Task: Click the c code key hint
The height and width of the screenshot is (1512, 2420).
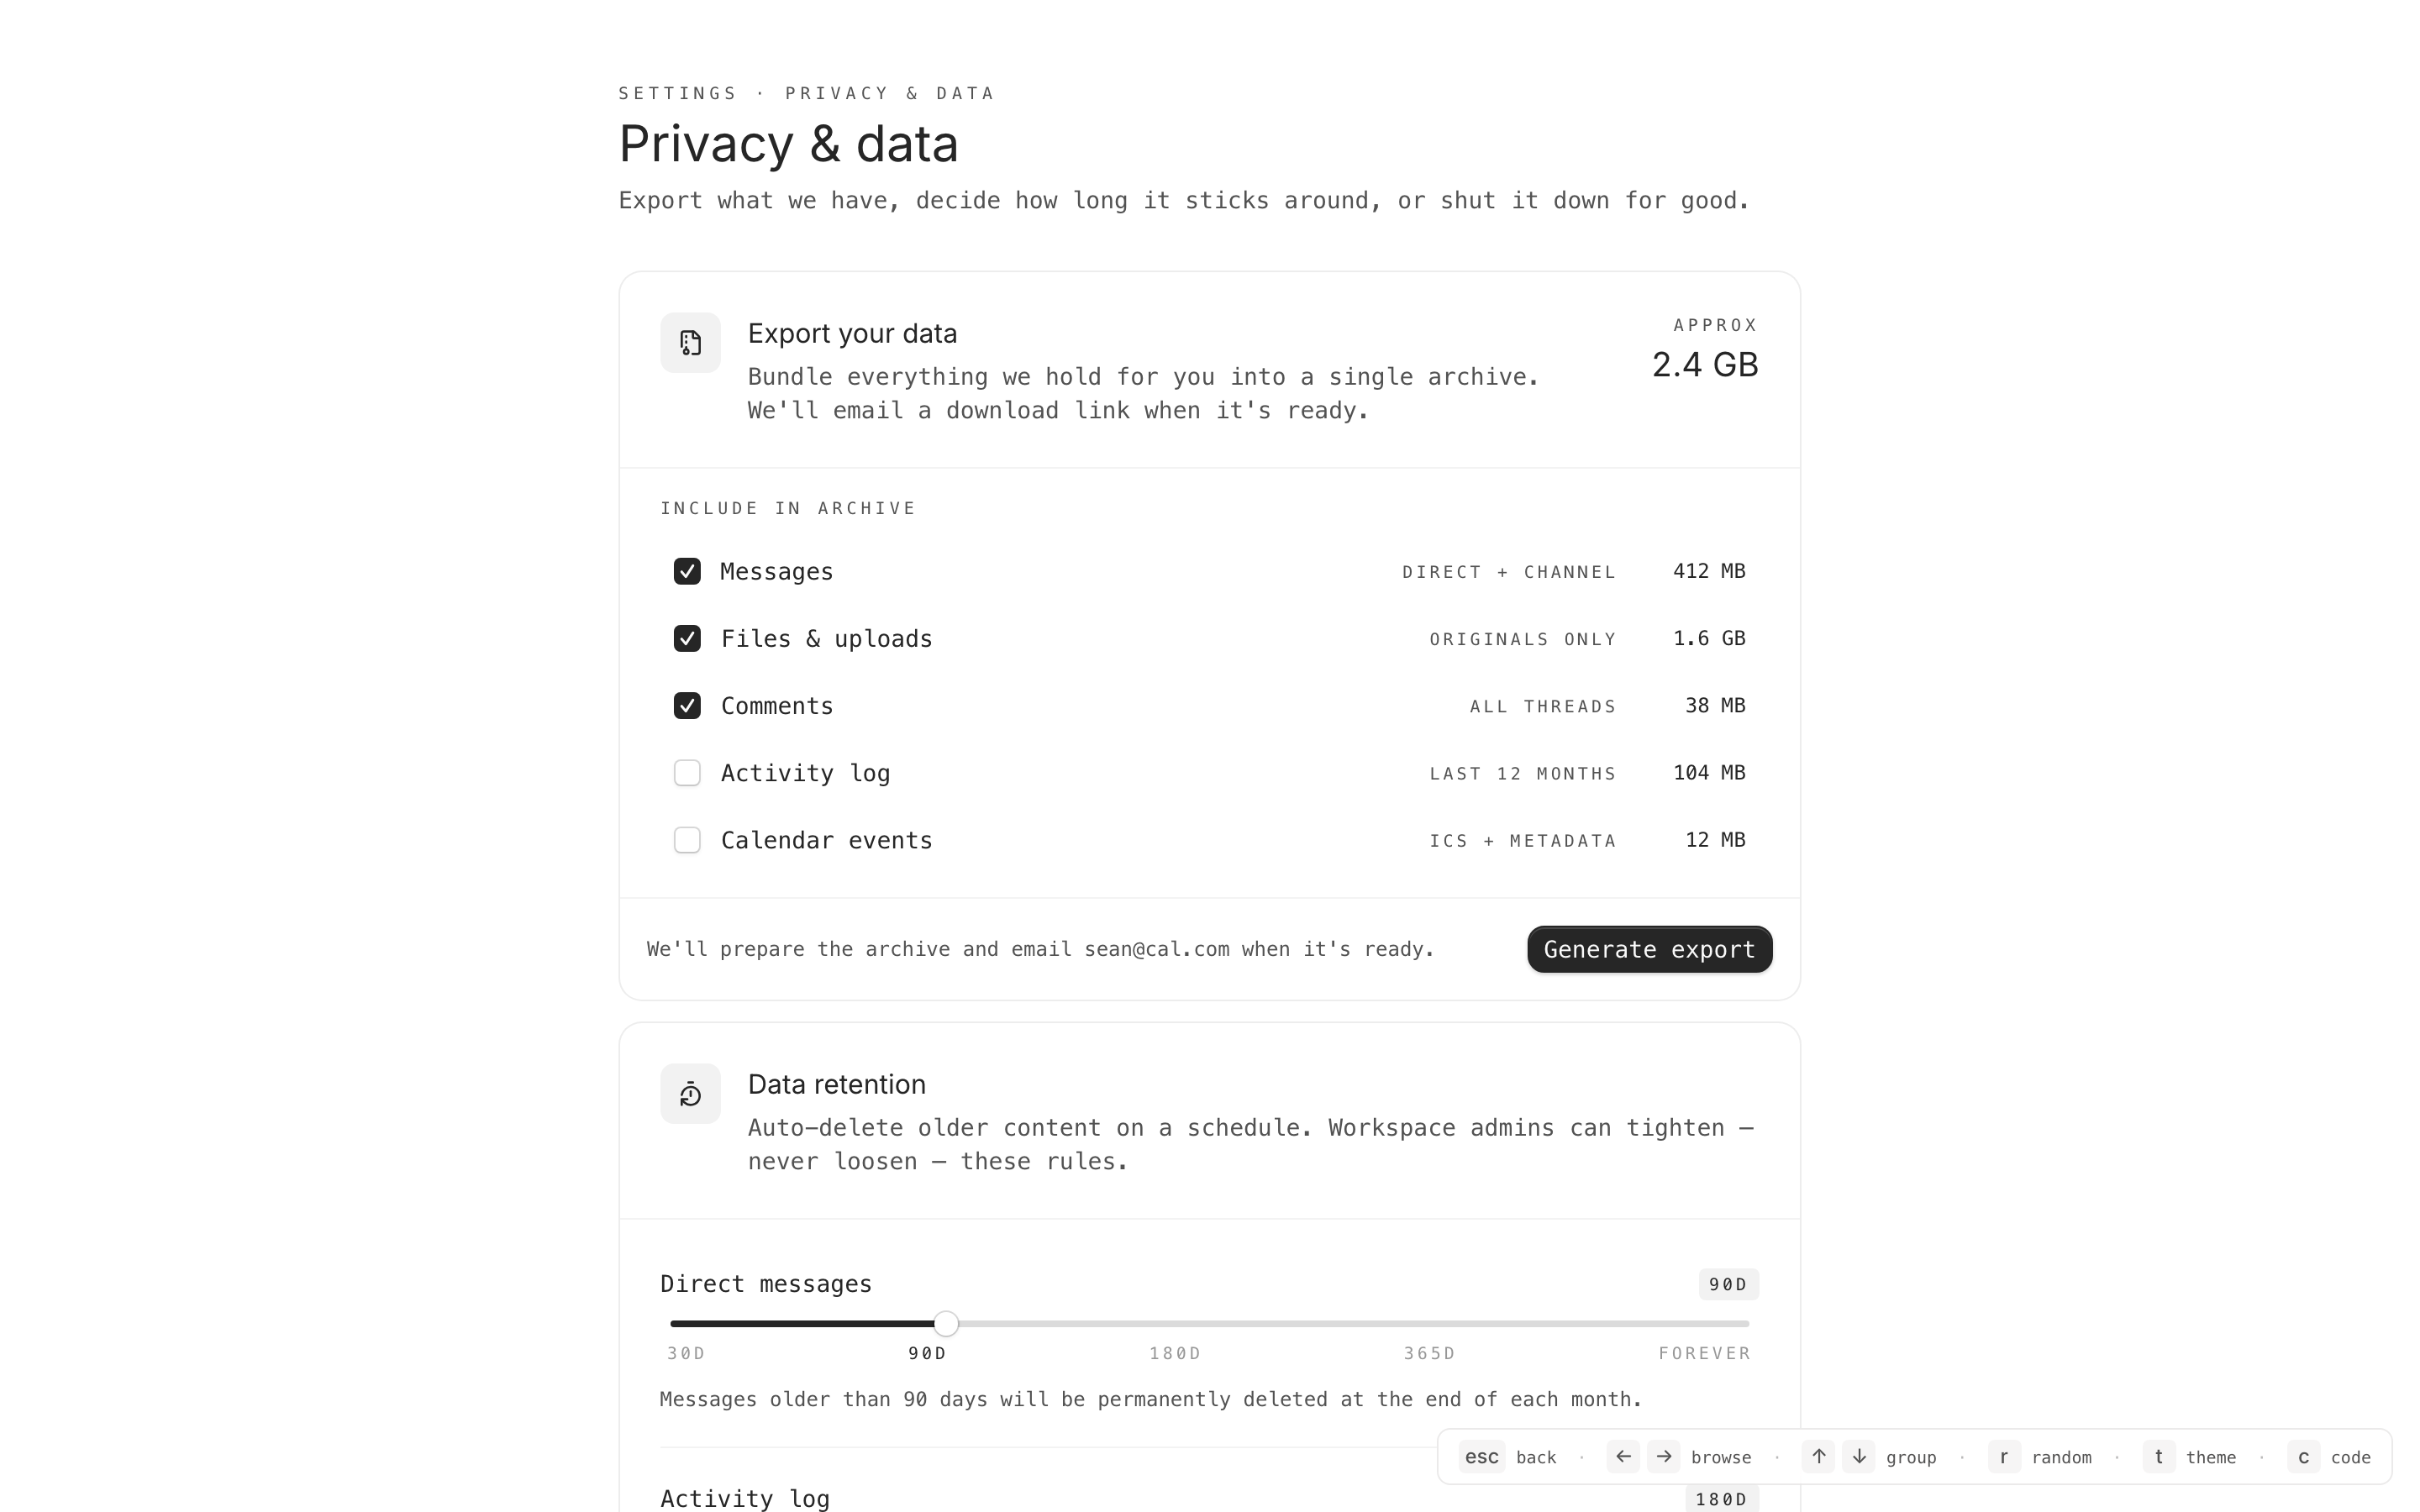Action: pyautogui.click(x=2303, y=1457)
